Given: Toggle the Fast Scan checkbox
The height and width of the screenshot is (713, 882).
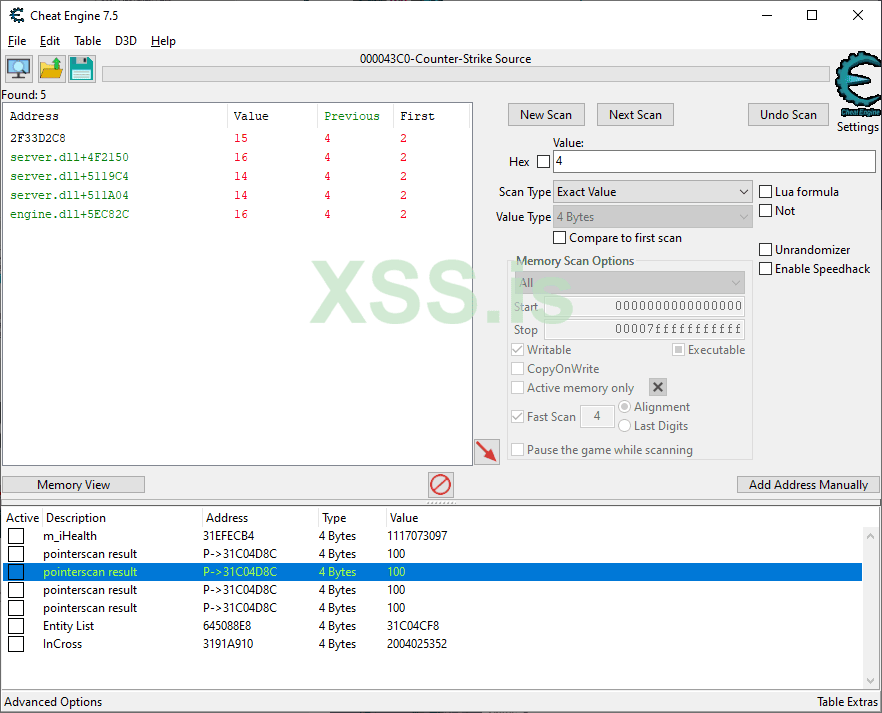Looking at the screenshot, I should point(518,417).
